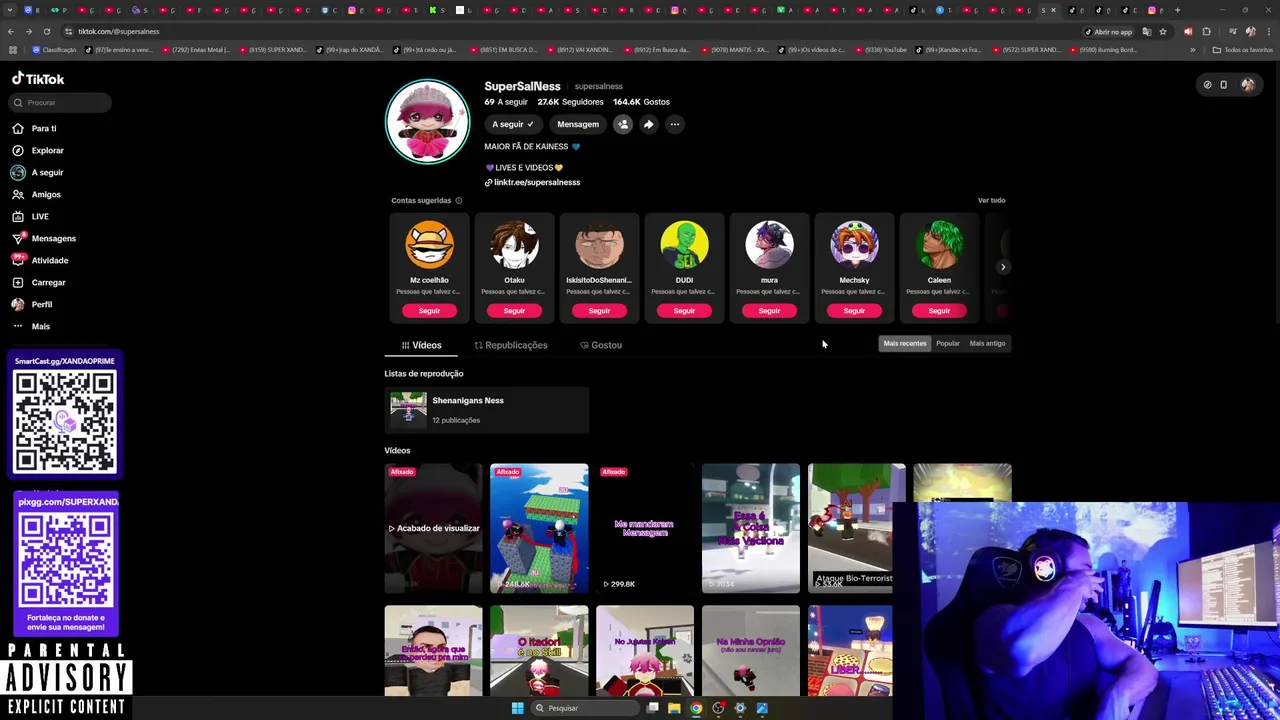This screenshot has width=1280, height=720.
Task: Open Acabado de visualizar video
Action: (x=433, y=528)
